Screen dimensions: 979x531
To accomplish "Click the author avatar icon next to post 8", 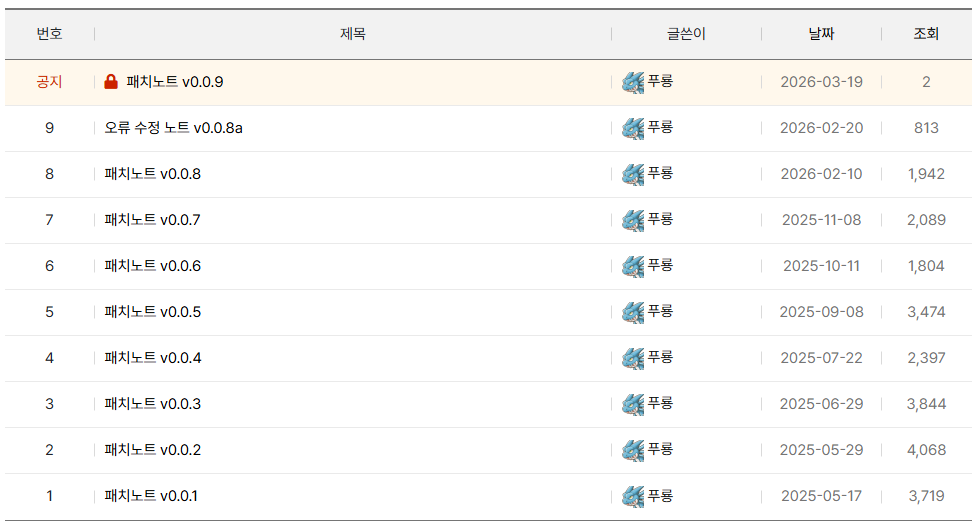I will tap(632, 174).
